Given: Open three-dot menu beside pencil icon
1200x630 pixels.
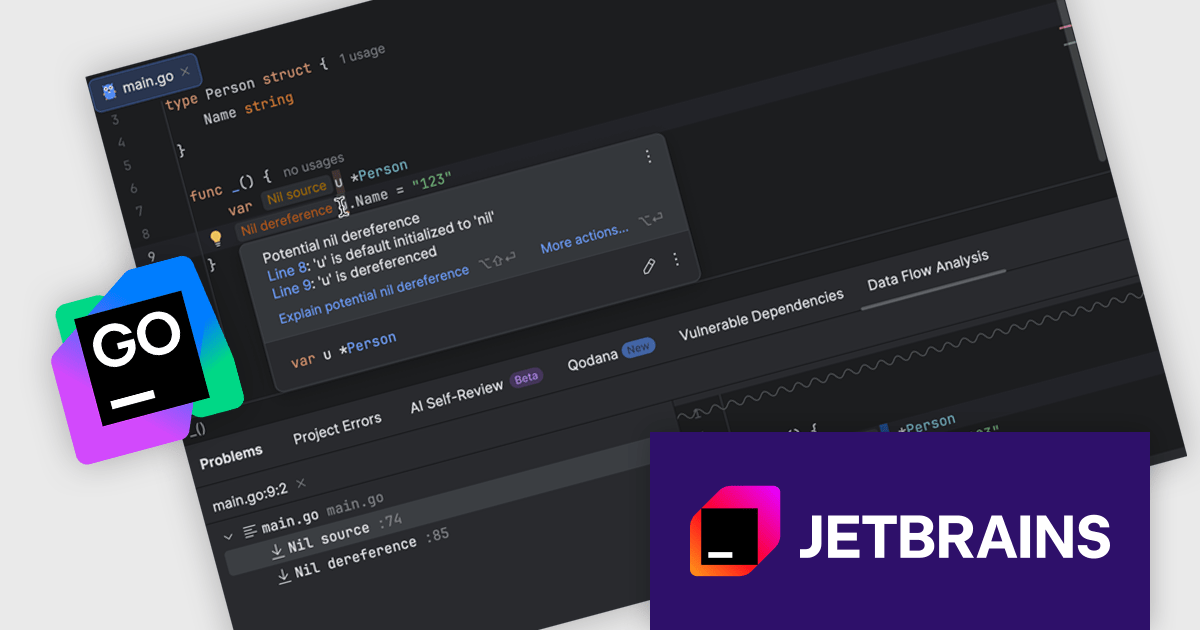Looking at the screenshot, I should click(675, 259).
